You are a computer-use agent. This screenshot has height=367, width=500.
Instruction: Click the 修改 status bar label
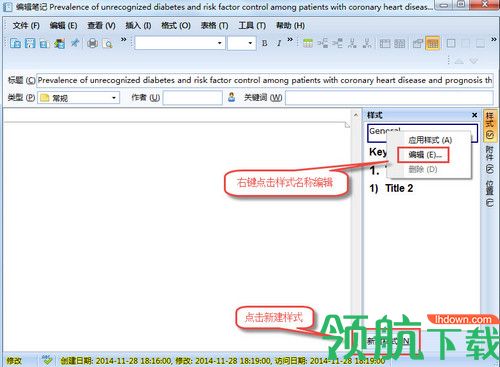click(14, 361)
